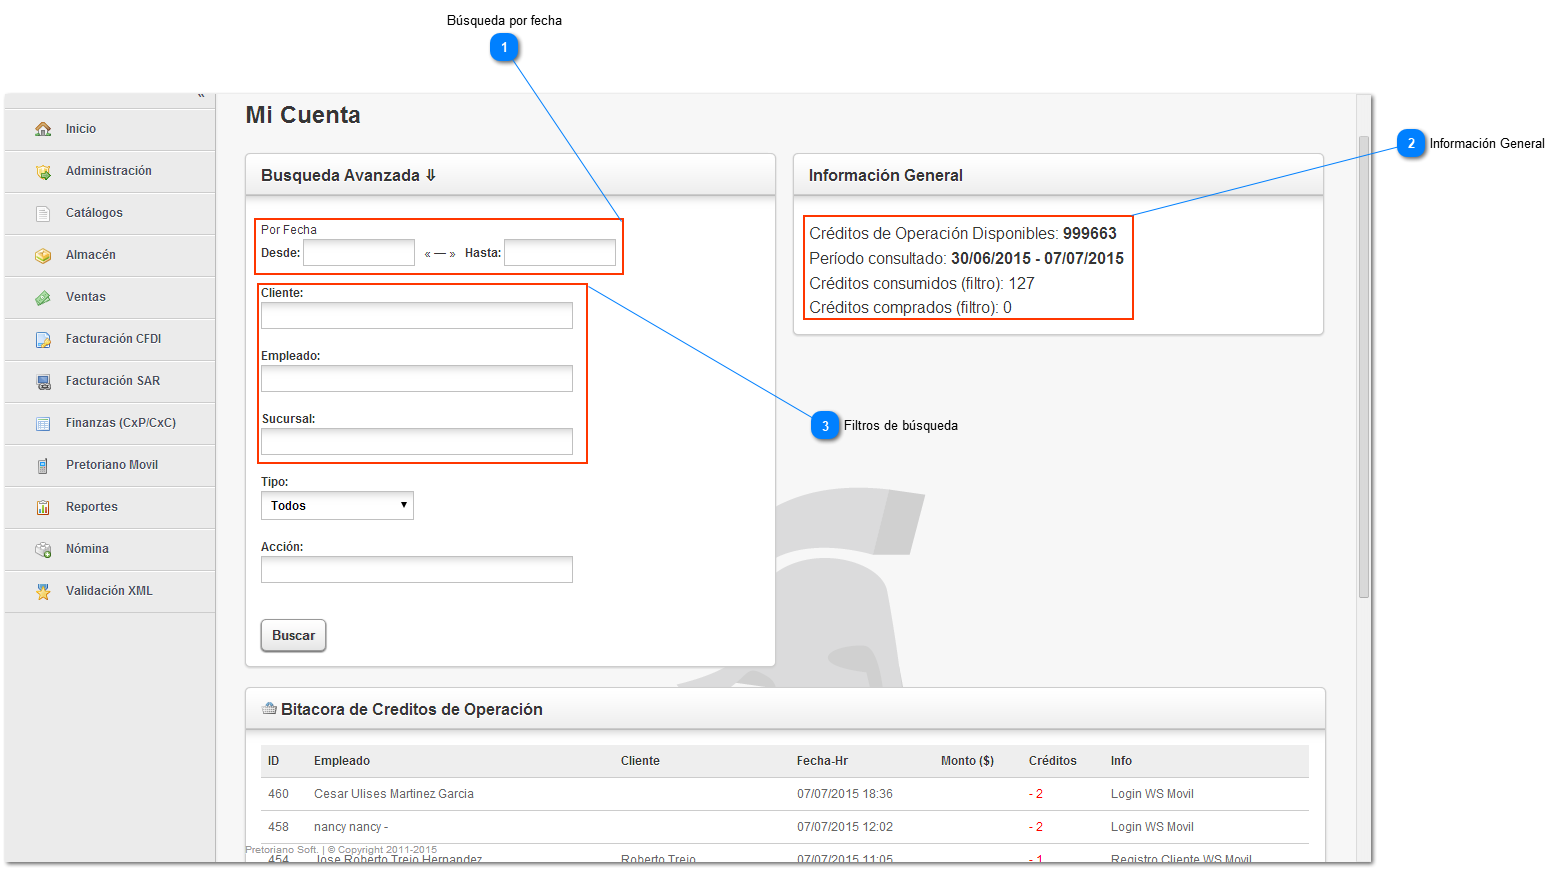Screen dimensions: 1561x871
Task: Click Login WS Movil in row 458
Action: click(x=1152, y=827)
